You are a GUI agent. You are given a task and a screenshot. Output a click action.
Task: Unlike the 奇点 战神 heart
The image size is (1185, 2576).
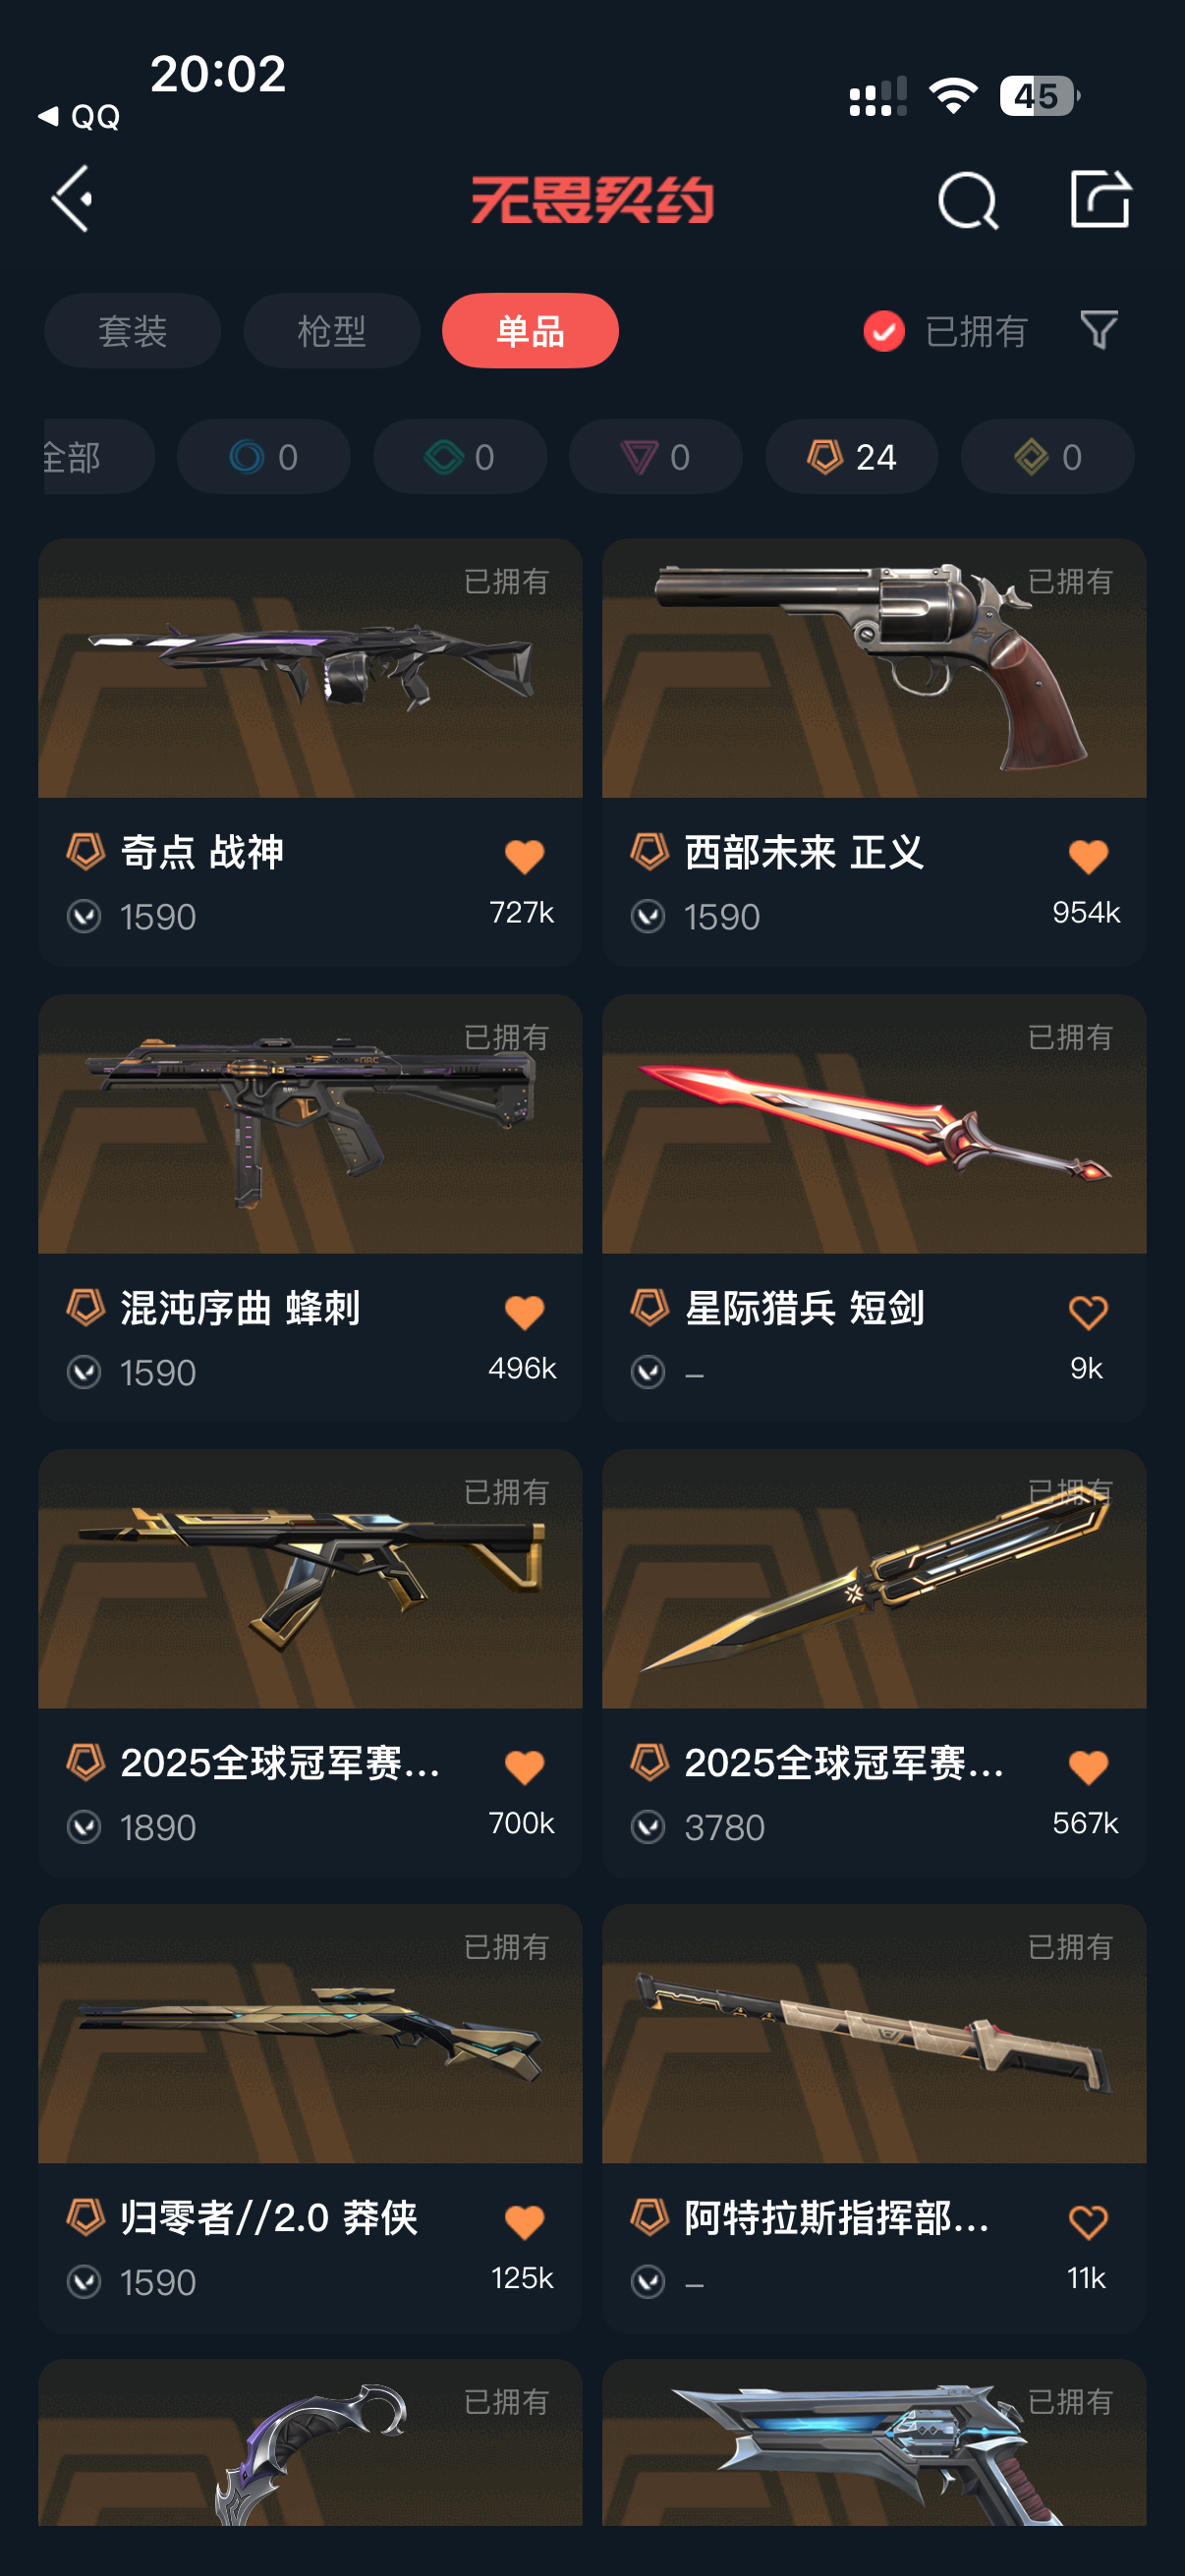[524, 856]
